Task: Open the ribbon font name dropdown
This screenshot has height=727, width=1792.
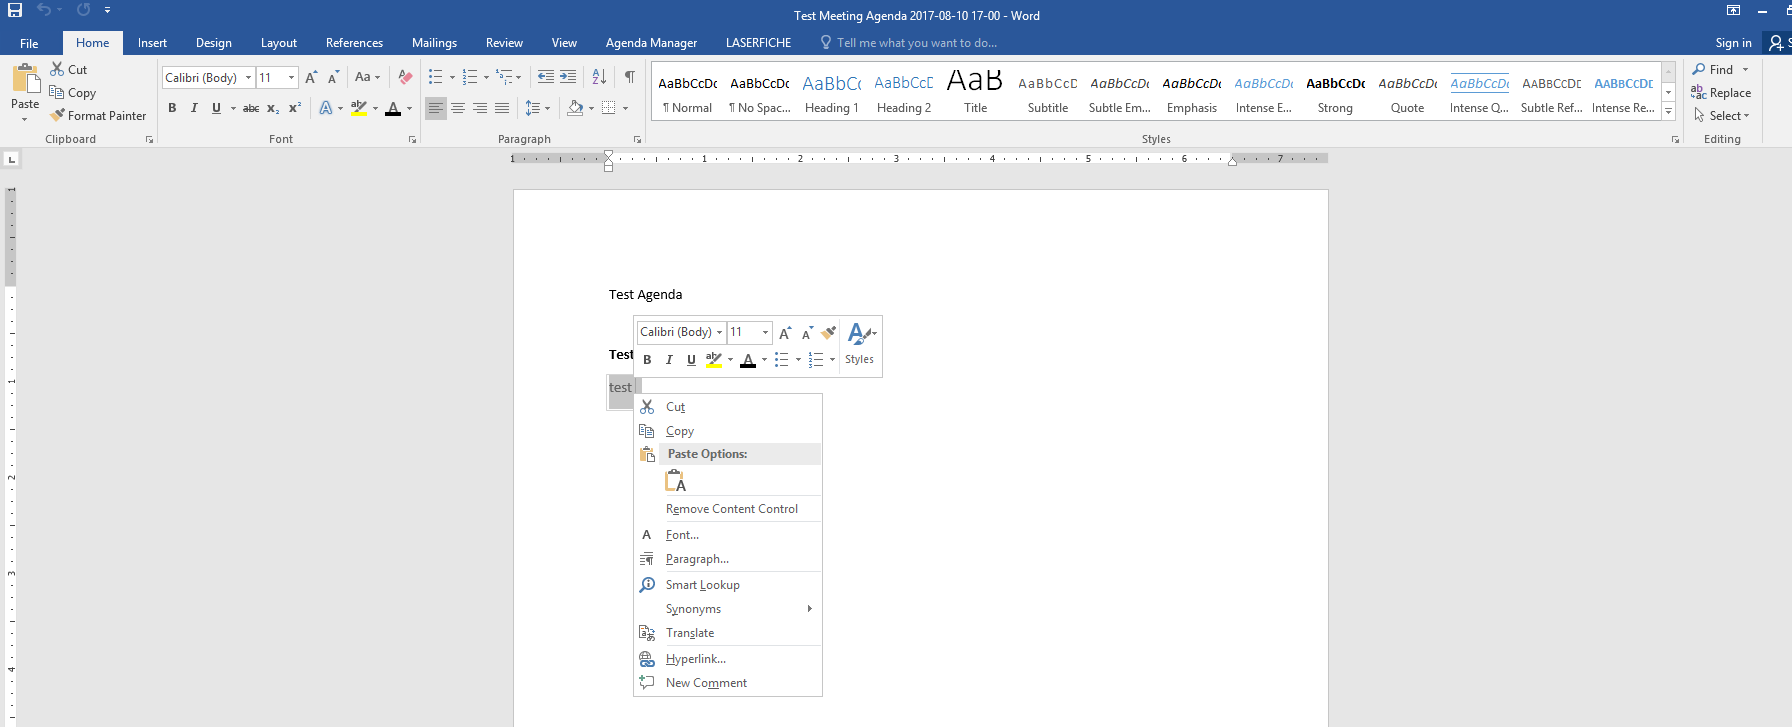Action: [248, 78]
